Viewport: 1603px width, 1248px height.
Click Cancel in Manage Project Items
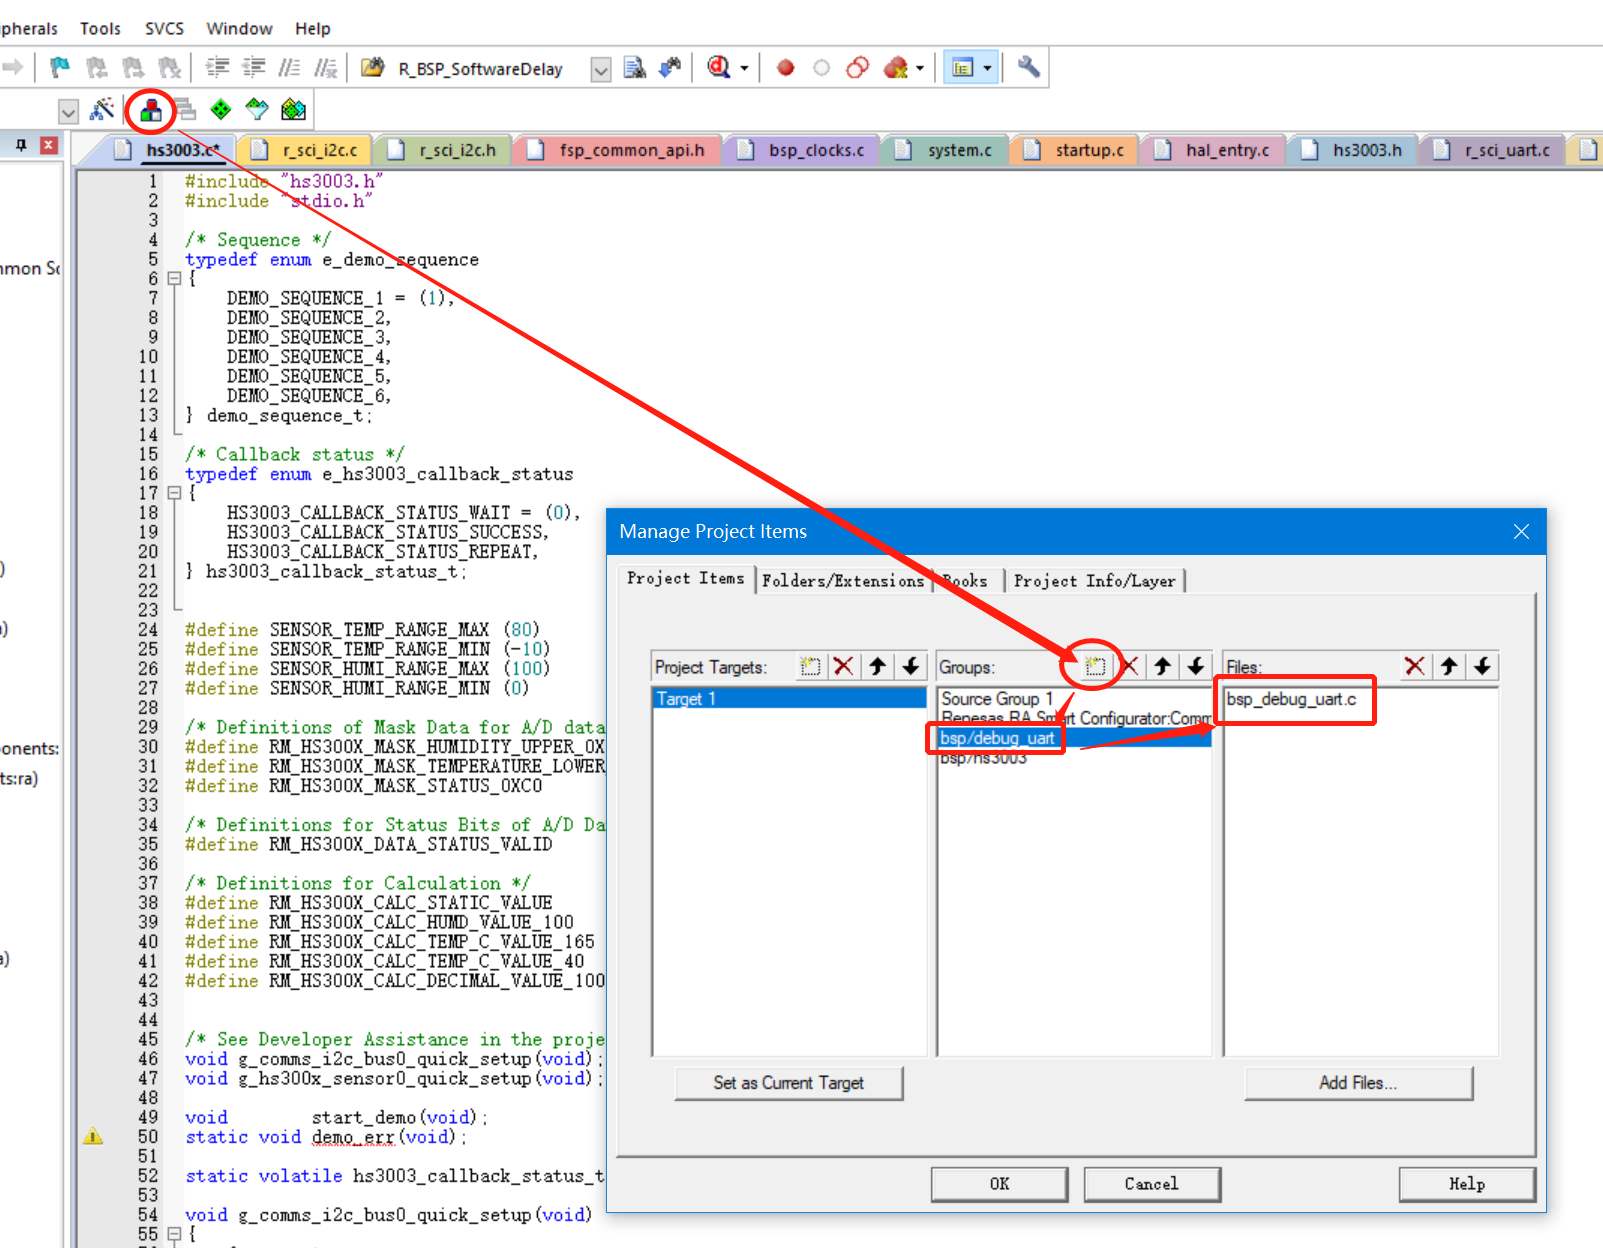click(1151, 1184)
